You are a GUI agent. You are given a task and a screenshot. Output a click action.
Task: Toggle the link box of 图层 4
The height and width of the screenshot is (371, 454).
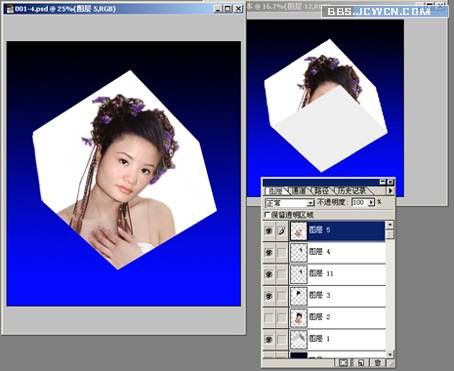[282, 253]
